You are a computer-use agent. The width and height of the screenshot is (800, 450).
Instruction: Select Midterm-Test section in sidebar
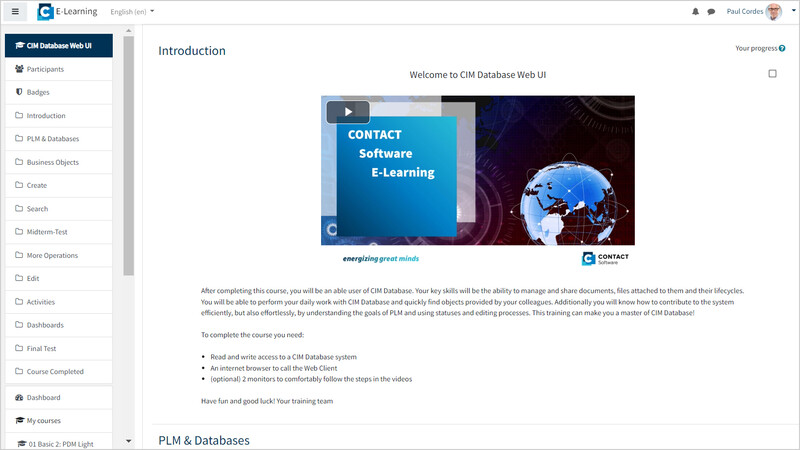(x=59, y=232)
